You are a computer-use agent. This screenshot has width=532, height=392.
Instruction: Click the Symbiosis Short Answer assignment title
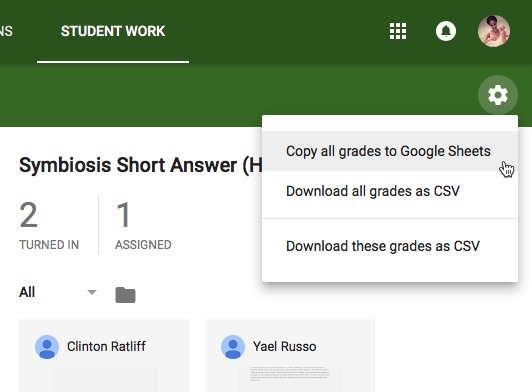140,165
